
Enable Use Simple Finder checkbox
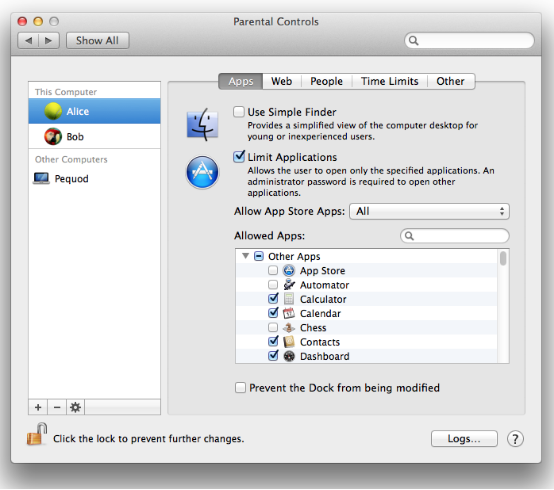point(239,112)
